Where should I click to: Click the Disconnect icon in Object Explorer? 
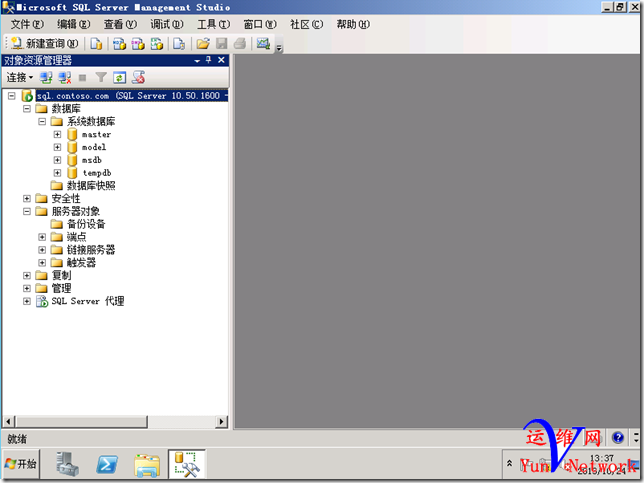click(65, 77)
